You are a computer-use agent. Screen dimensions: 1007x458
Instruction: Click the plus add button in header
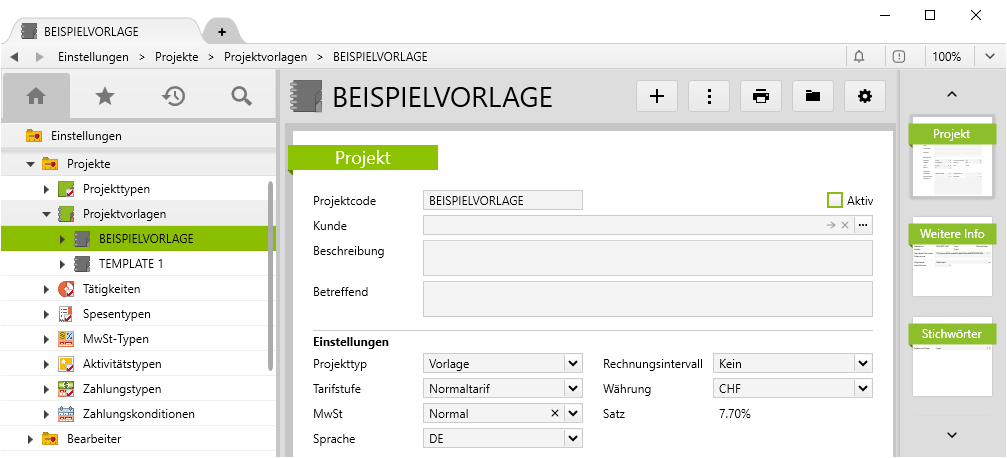657,96
